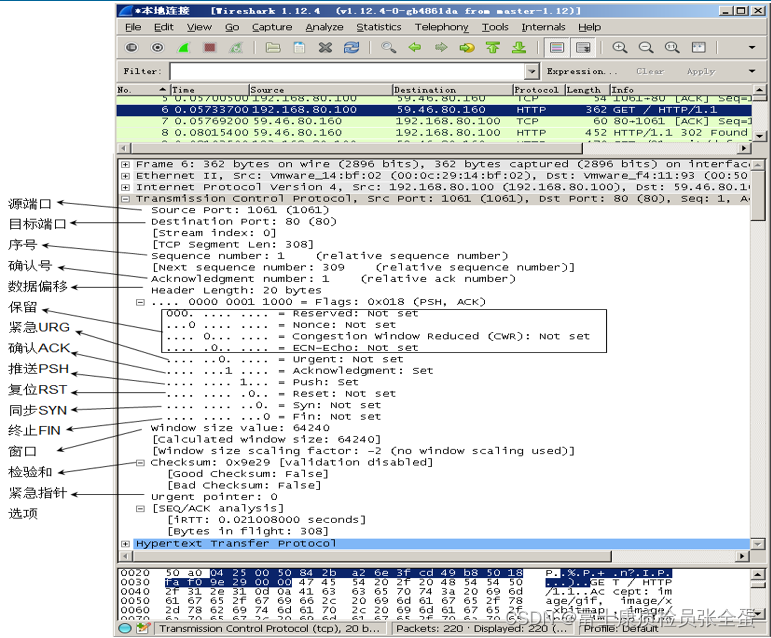Open filter toolbar overflow arrow
771x638 pixels.
click(752, 71)
